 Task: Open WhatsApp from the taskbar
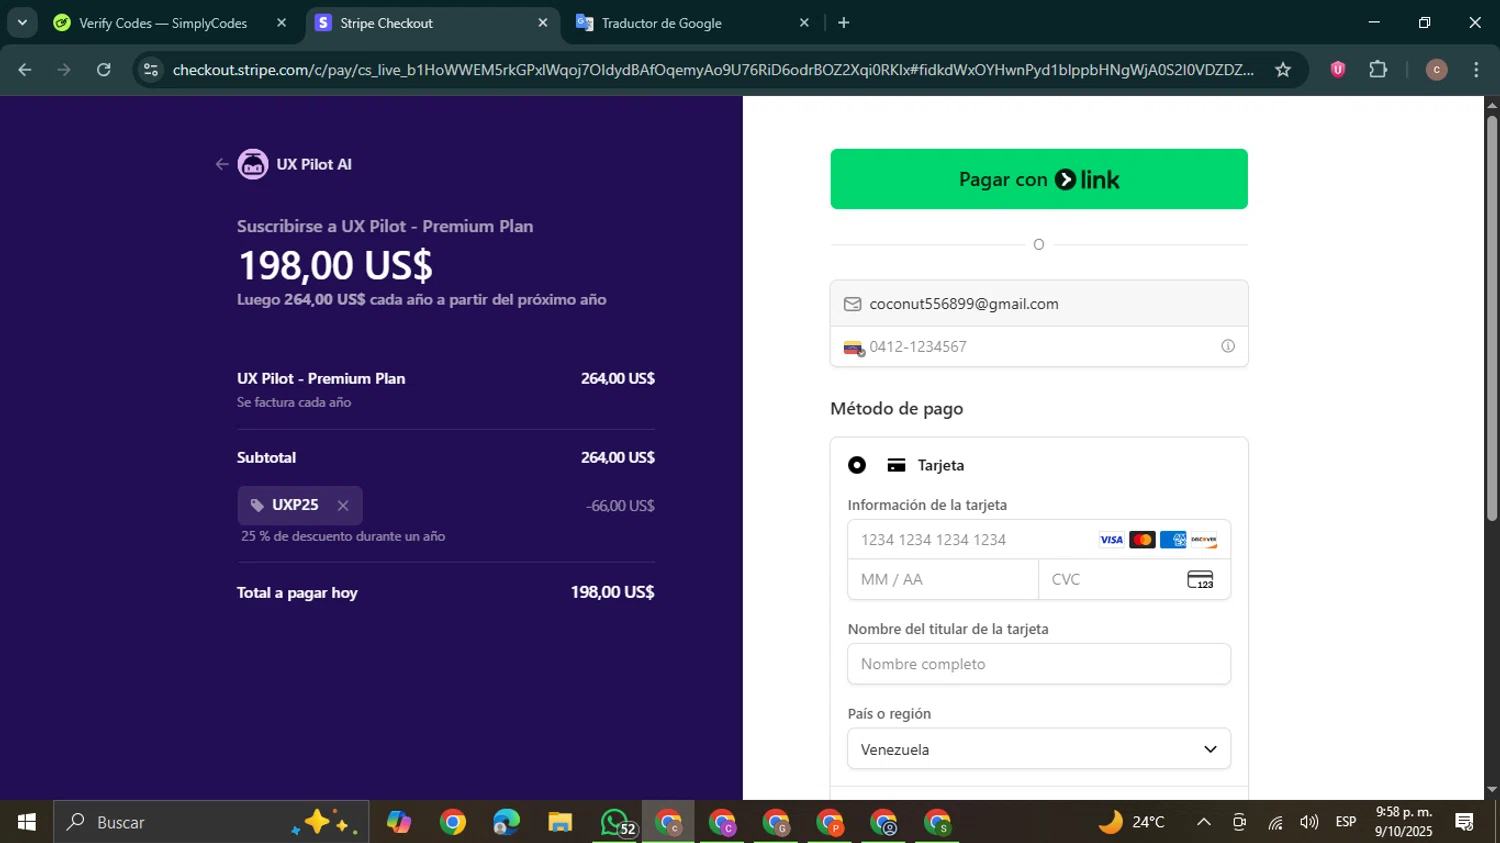[x=614, y=822]
